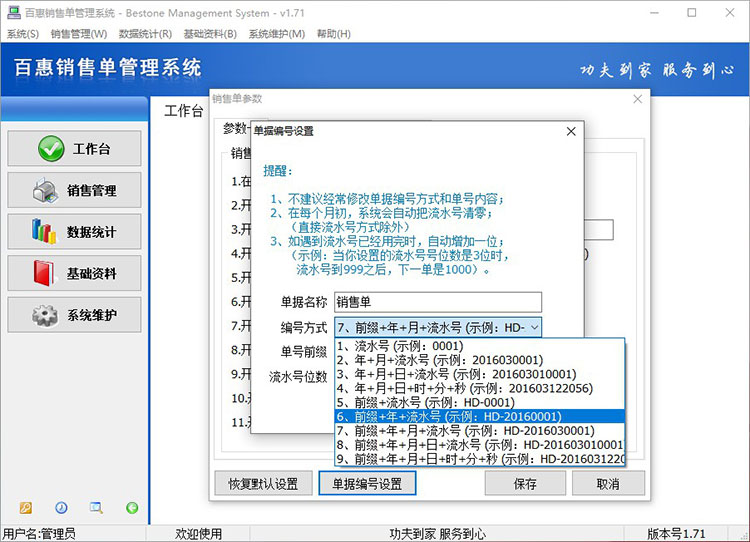Click the printer icon for 销售管理
750x542 pixels.
coord(45,190)
